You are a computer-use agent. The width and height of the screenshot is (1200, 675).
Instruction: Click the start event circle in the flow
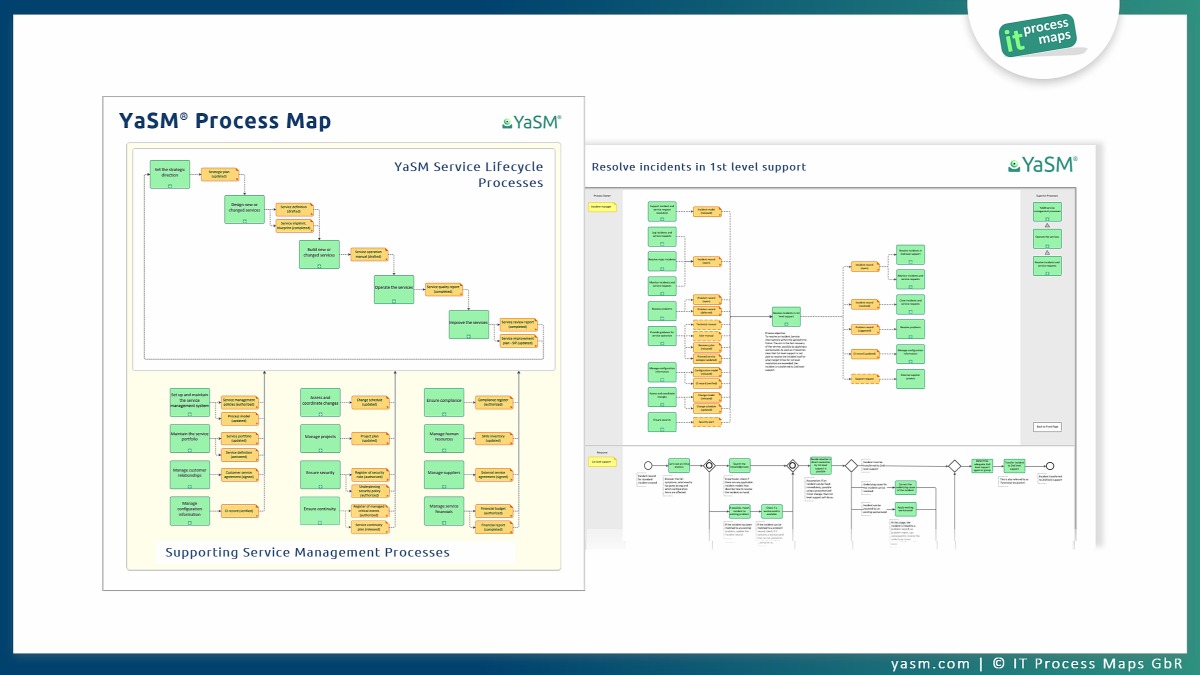(x=648, y=465)
